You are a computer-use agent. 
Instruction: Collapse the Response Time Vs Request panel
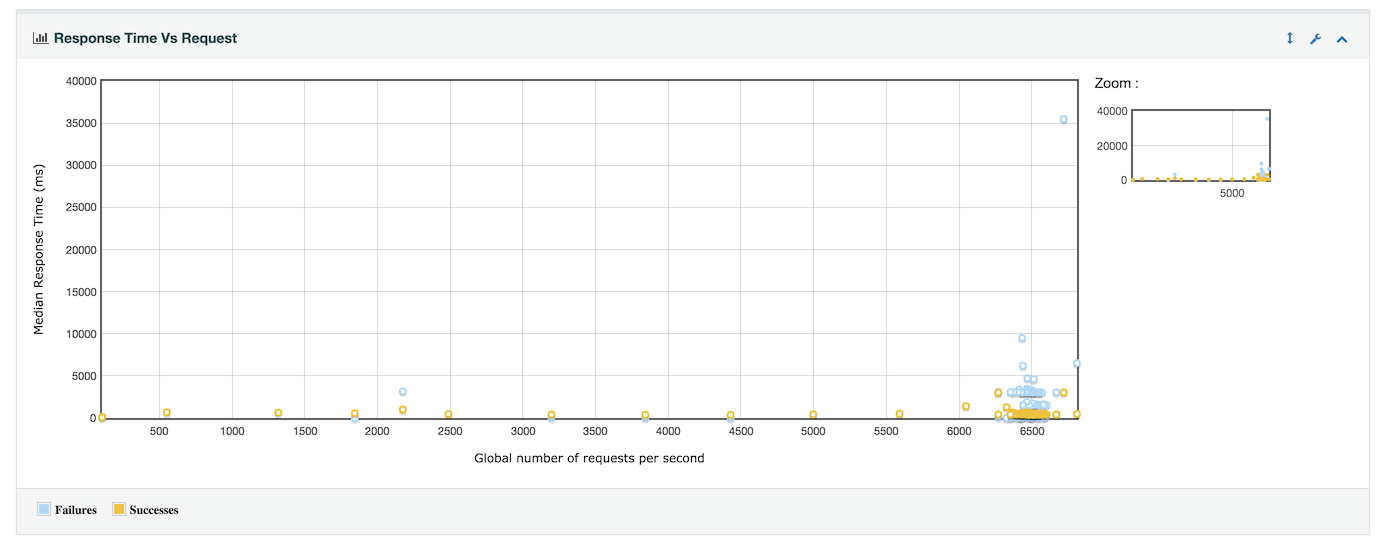[x=1342, y=39]
